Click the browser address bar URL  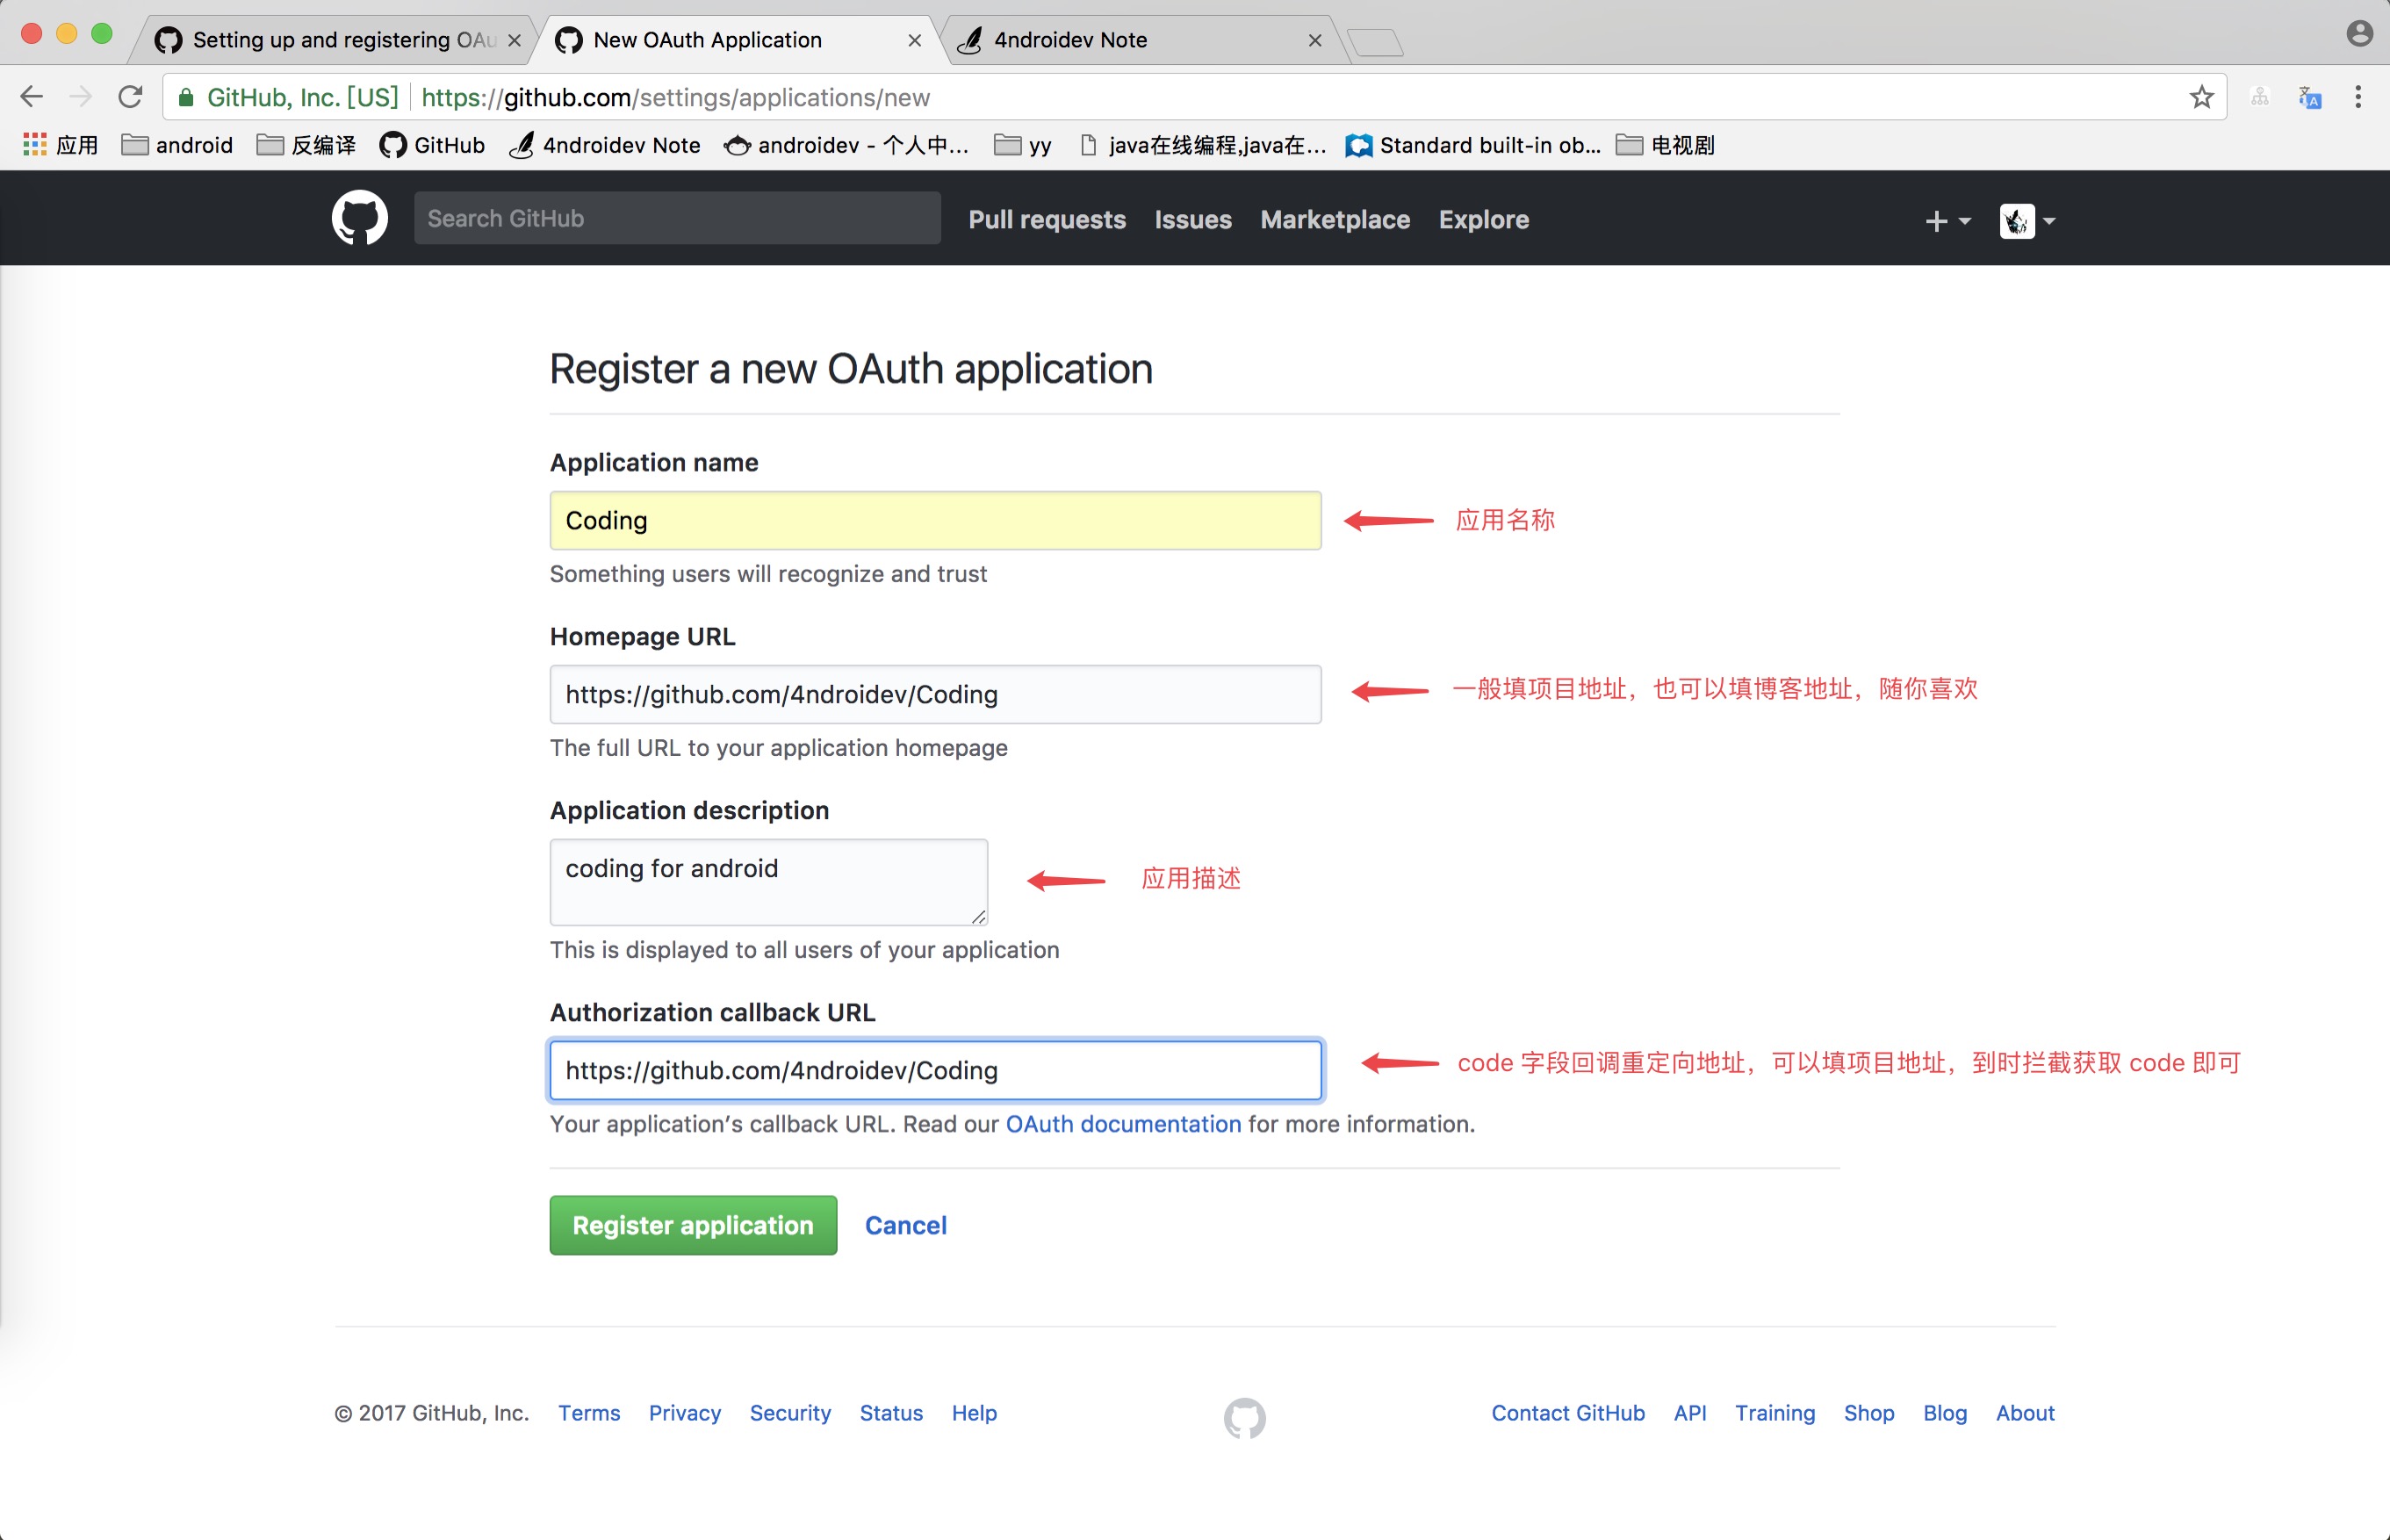click(x=675, y=97)
